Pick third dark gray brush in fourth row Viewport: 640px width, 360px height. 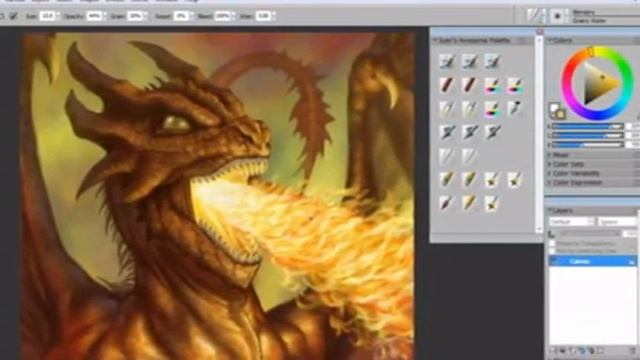click(492, 132)
